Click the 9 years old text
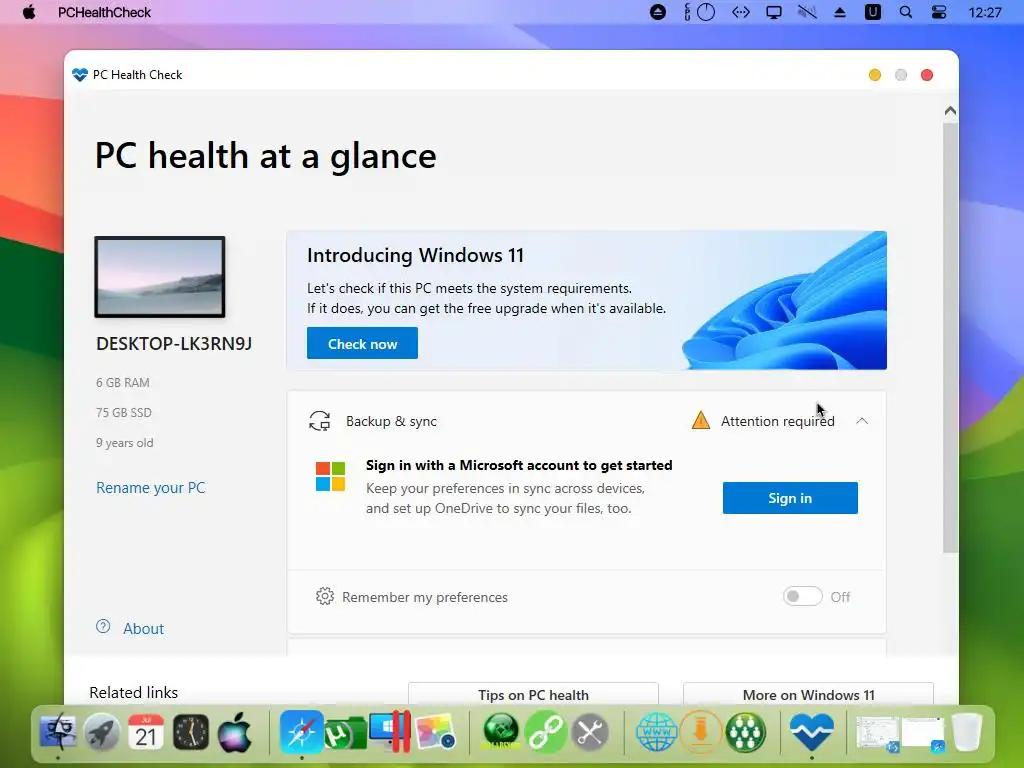The image size is (1024, 768). [x=125, y=443]
